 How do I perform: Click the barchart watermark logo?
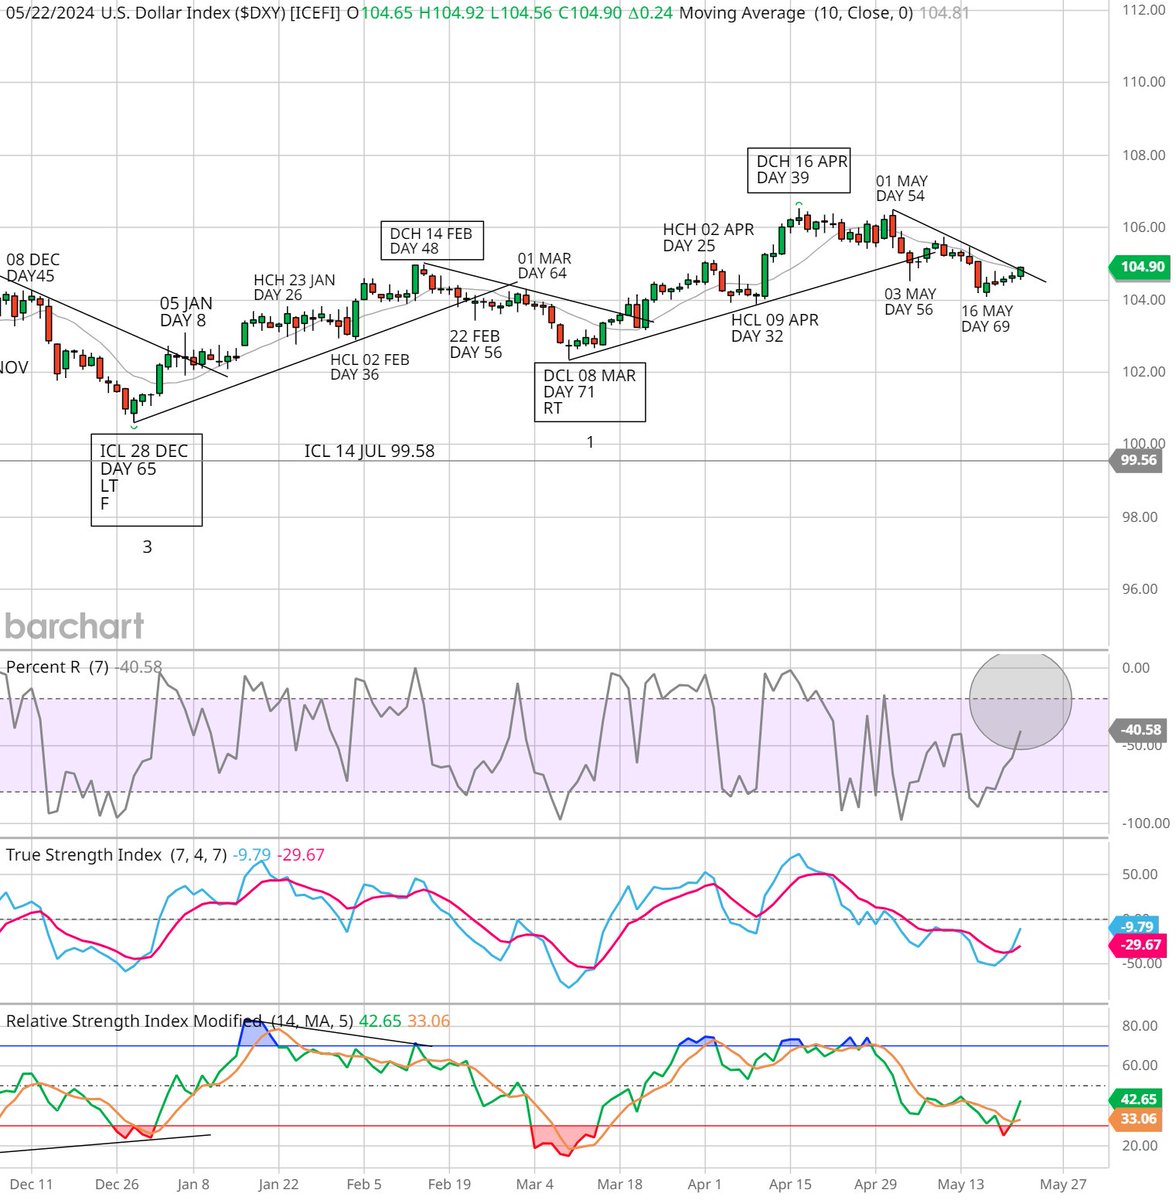[75, 626]
